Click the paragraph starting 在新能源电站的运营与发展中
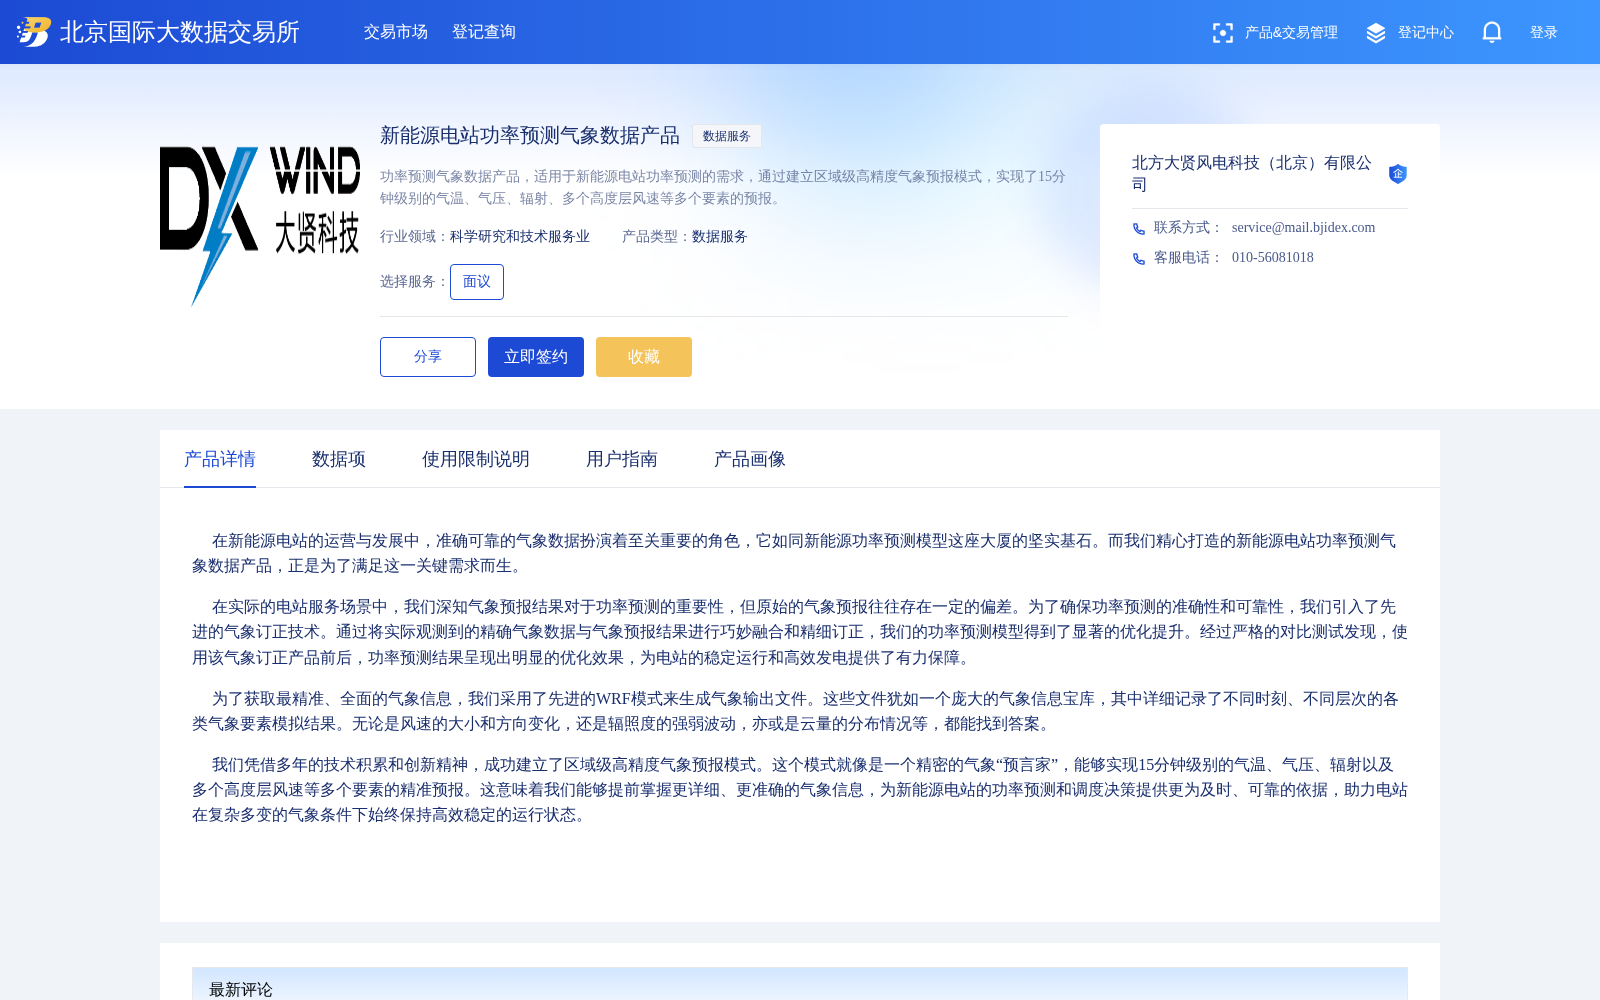1600x1000 pixels. pyautogui.click(x=800, y=553)
